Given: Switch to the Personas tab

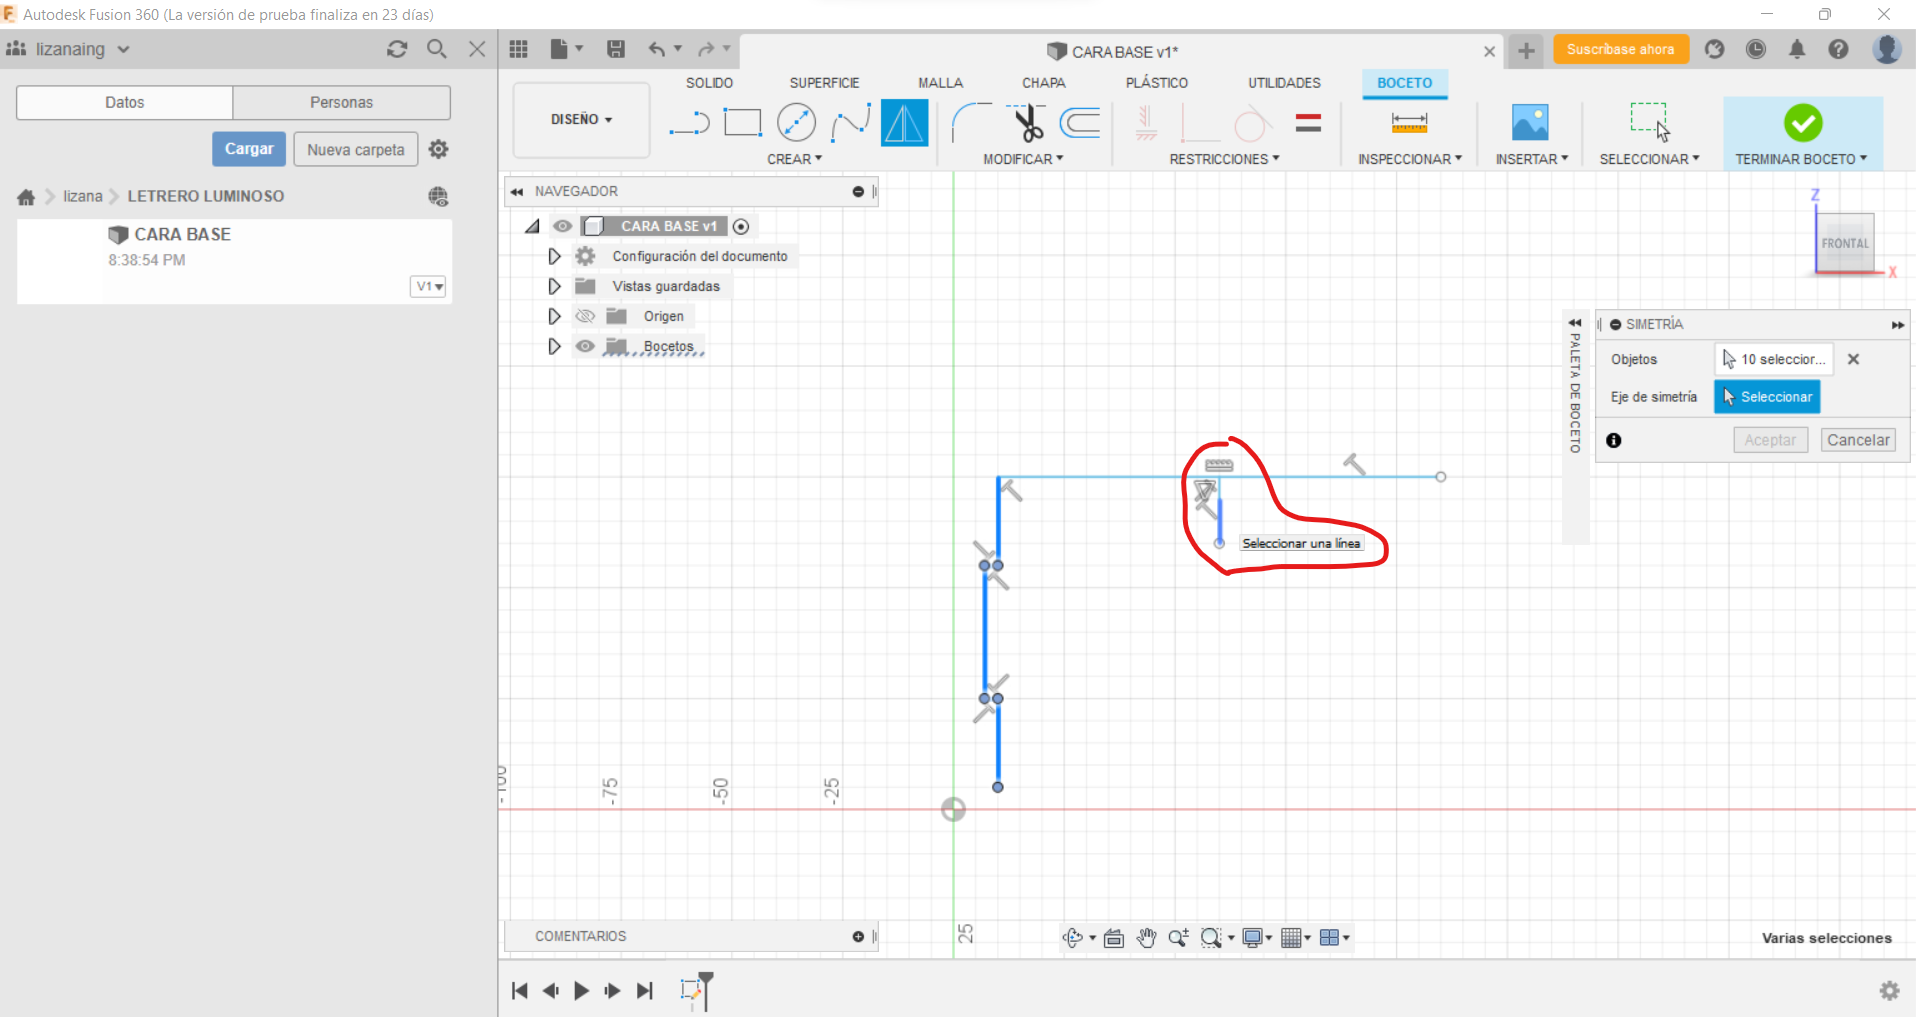Looking at the screenshot, I should tap(341, 102).
